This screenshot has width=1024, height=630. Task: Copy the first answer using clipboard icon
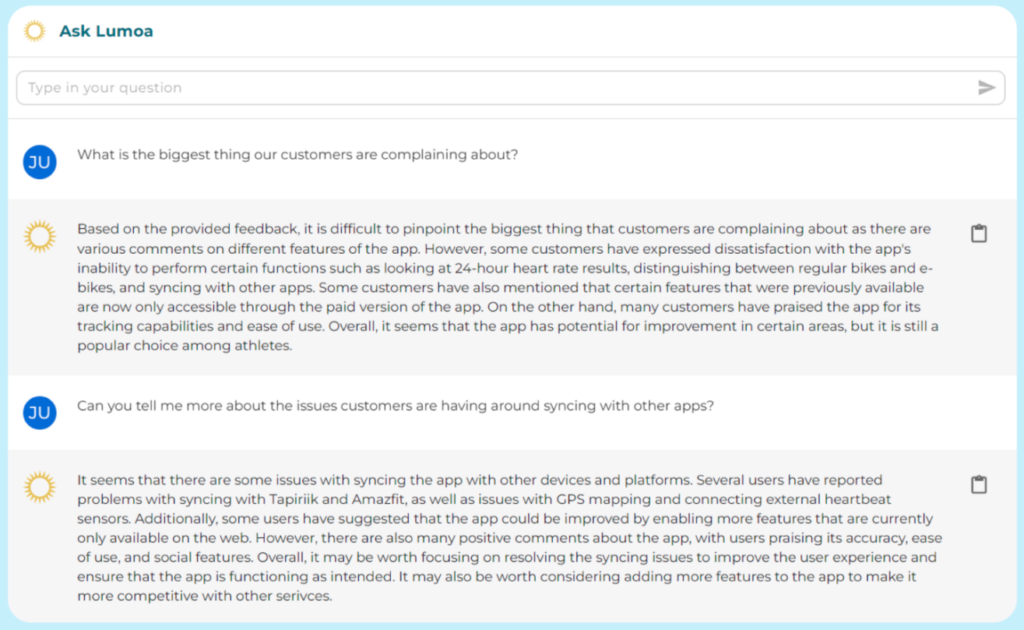point(979,234)
